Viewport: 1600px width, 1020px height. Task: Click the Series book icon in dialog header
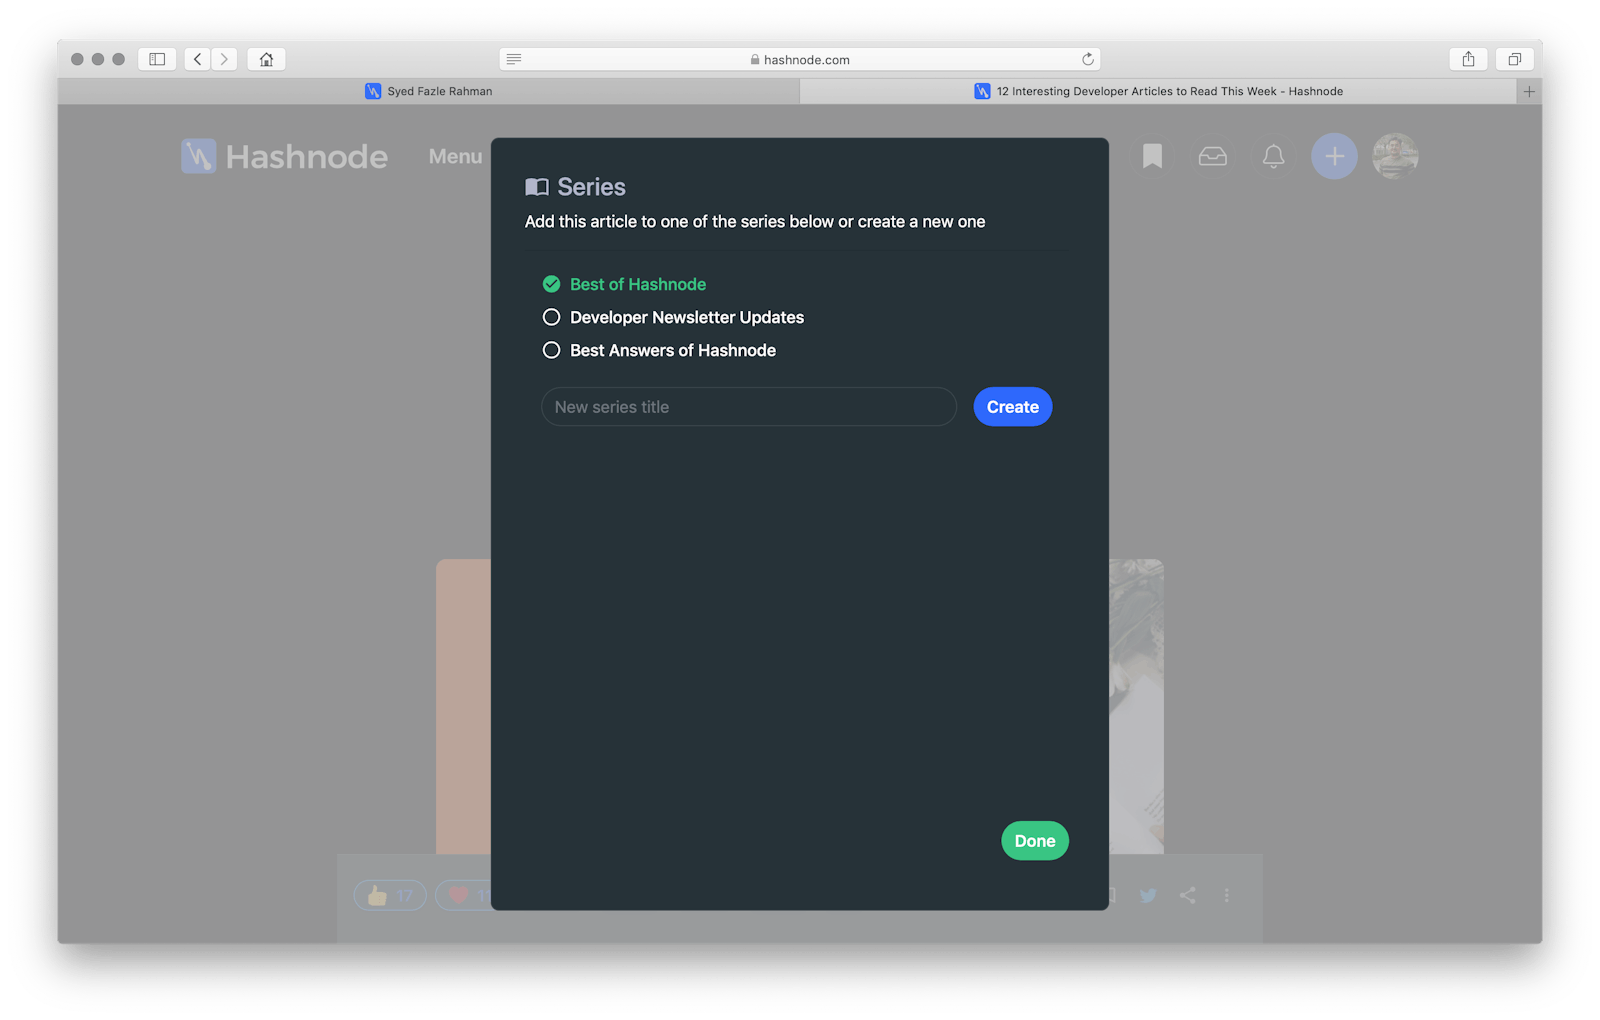537,187
